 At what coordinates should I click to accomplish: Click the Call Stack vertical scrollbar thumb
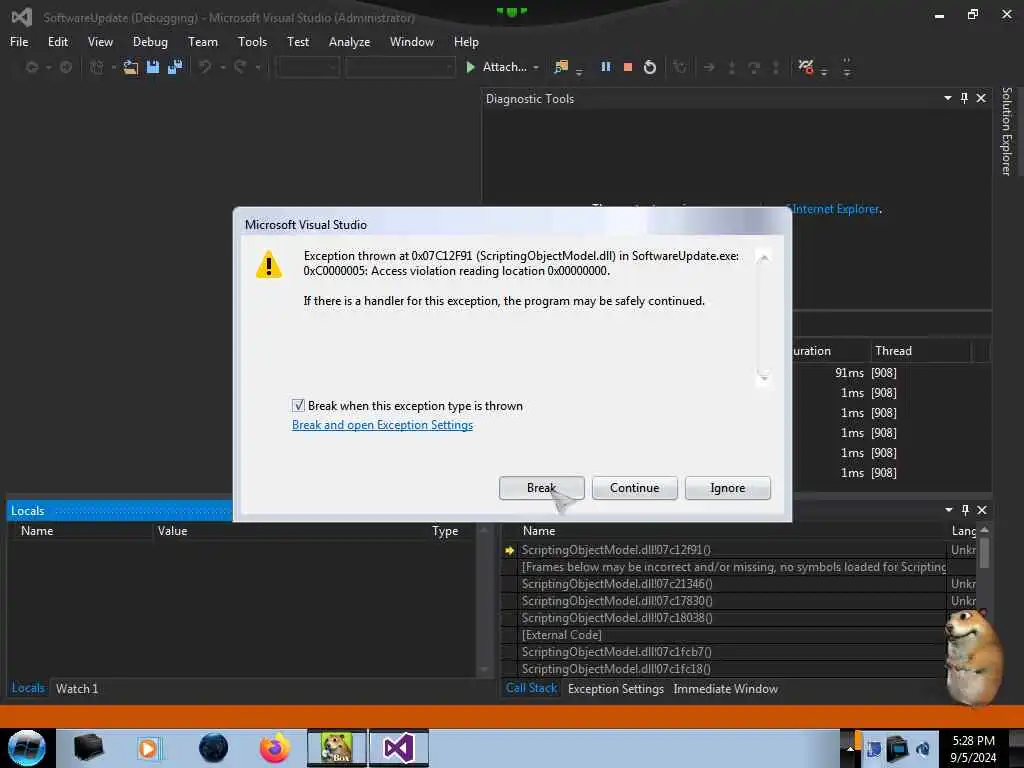click(x=984, y=552)
